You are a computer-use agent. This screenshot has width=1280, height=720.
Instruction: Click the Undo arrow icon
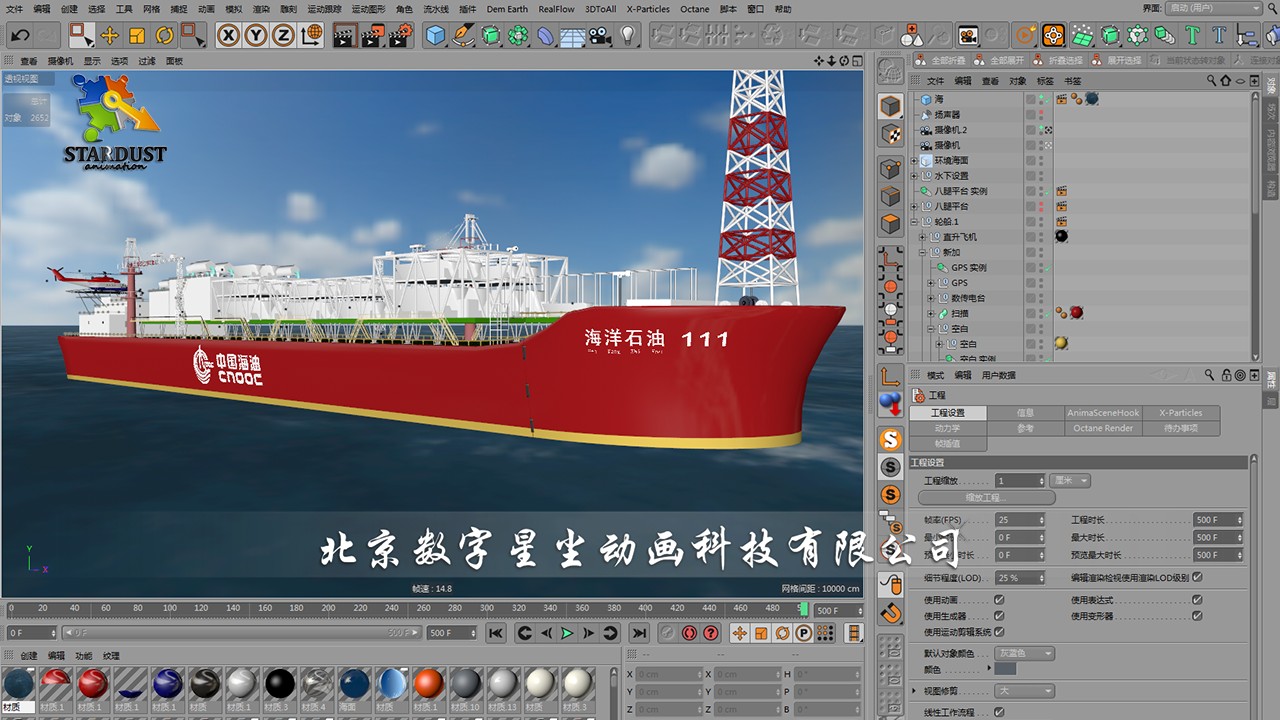click(x=20, y=36)
